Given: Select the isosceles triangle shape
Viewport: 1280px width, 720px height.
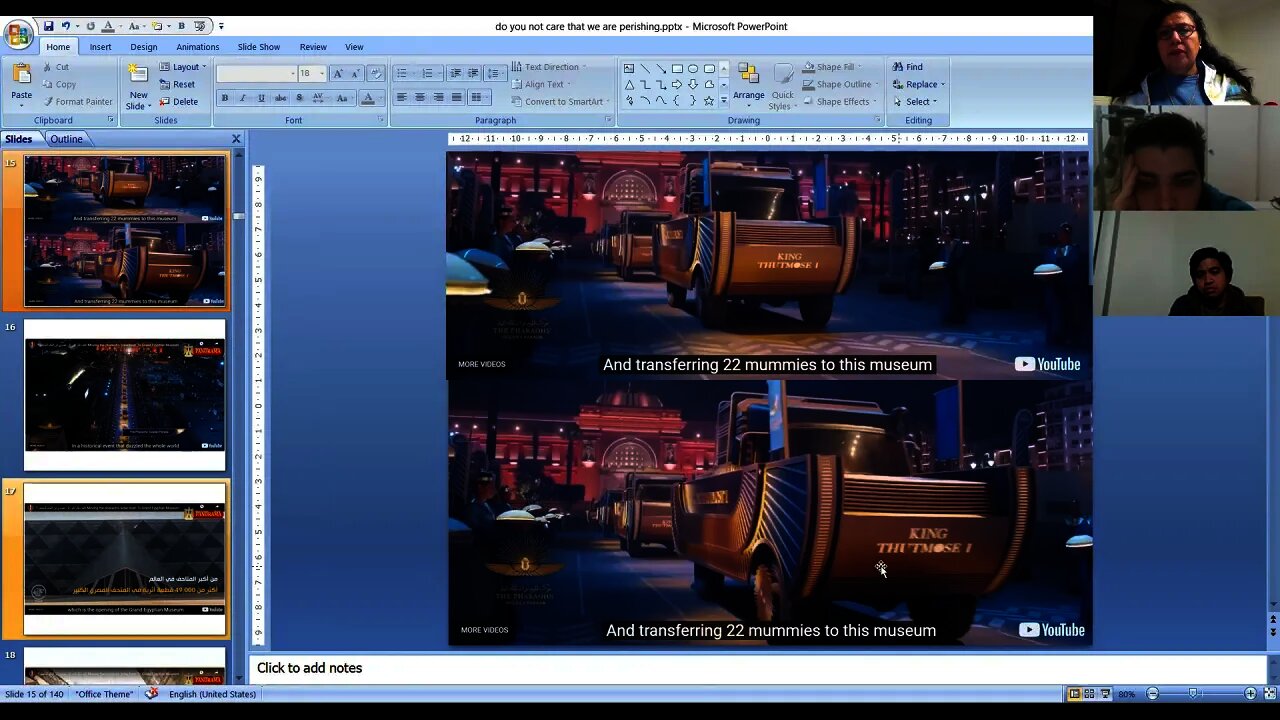Looking at the screenshot, I should coord(629,84).
